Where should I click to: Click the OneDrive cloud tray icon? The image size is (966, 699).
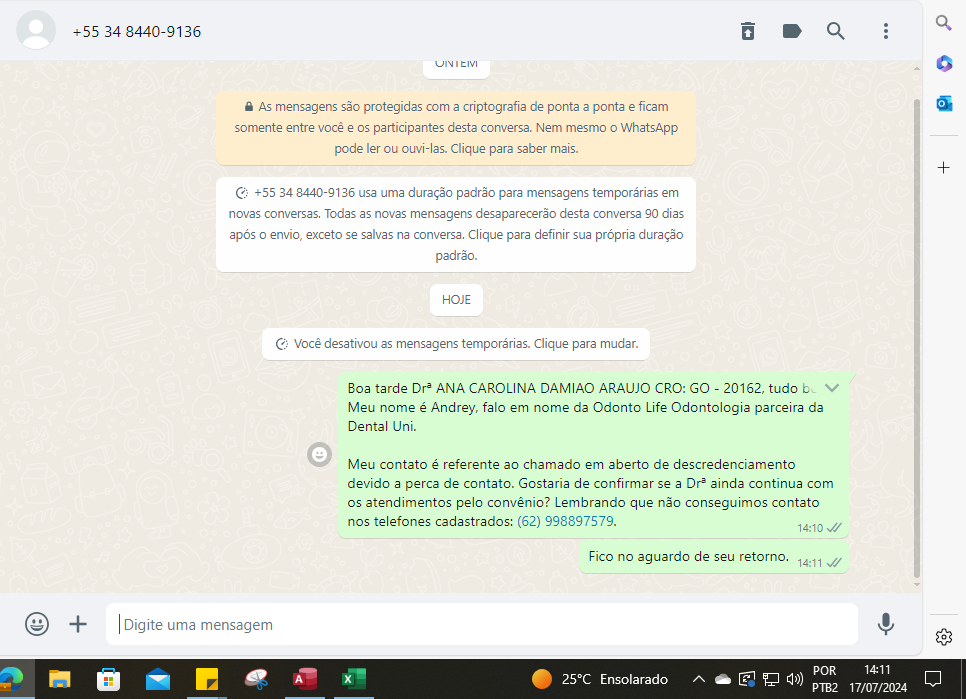pos(723,679)
